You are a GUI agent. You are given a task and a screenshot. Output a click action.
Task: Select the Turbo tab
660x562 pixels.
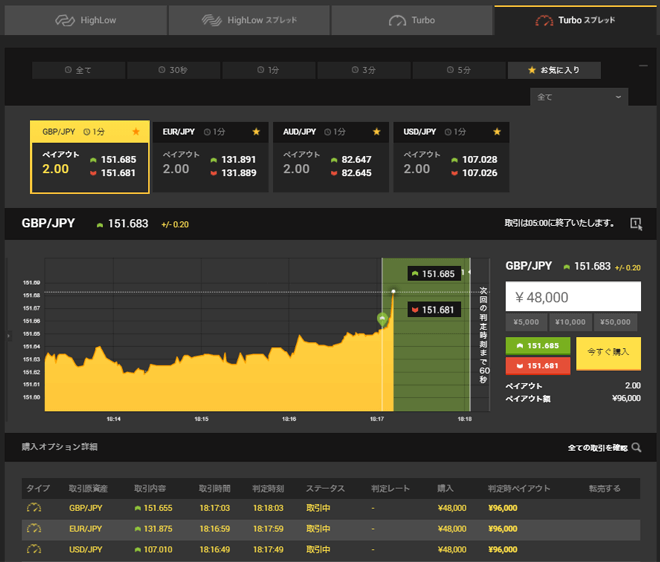(412, 20)
